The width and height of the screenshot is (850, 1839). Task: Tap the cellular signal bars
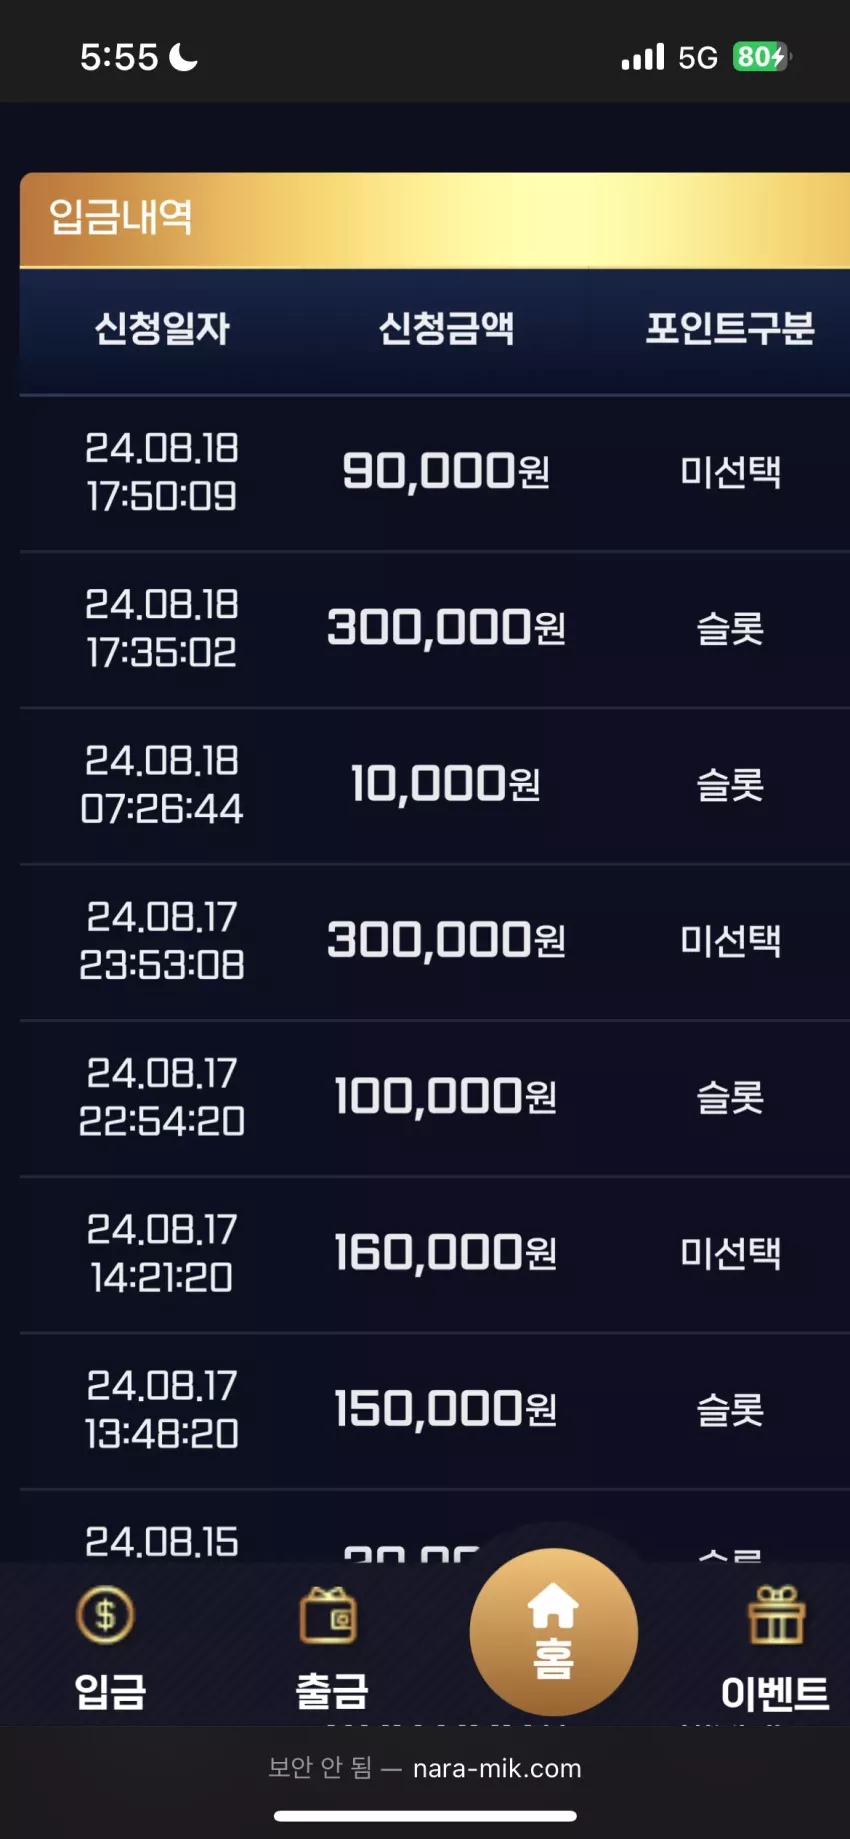[x=642, y=57]
